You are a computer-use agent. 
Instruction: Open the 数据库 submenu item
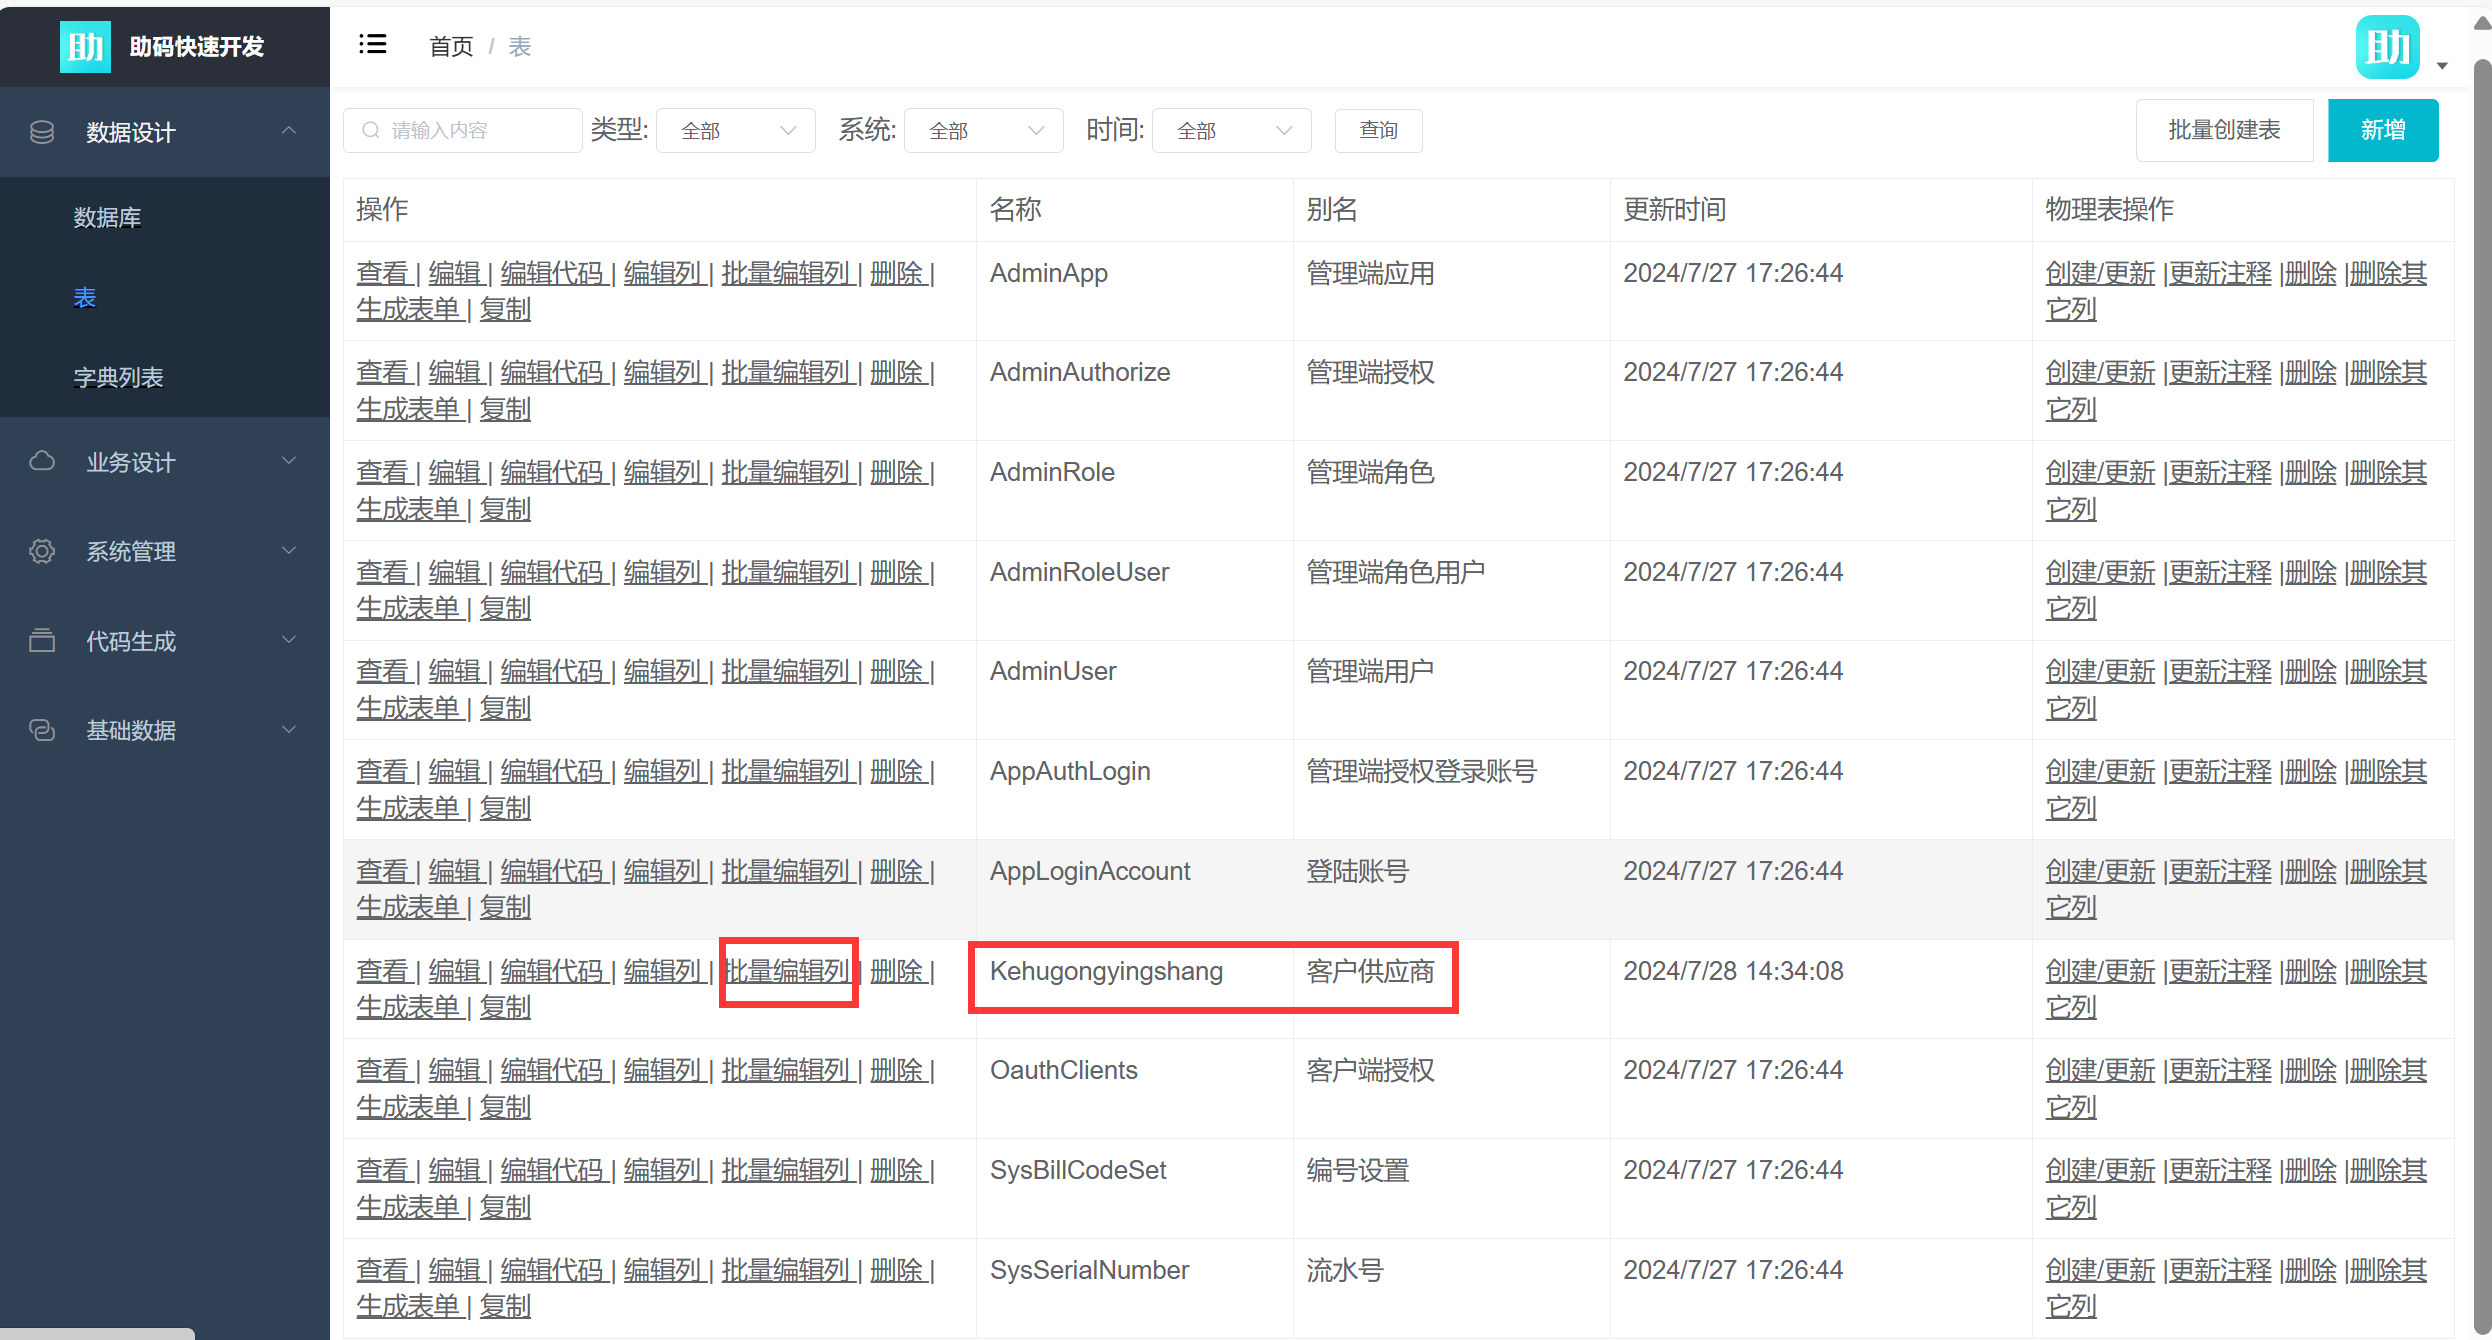[x=107, y=218]
